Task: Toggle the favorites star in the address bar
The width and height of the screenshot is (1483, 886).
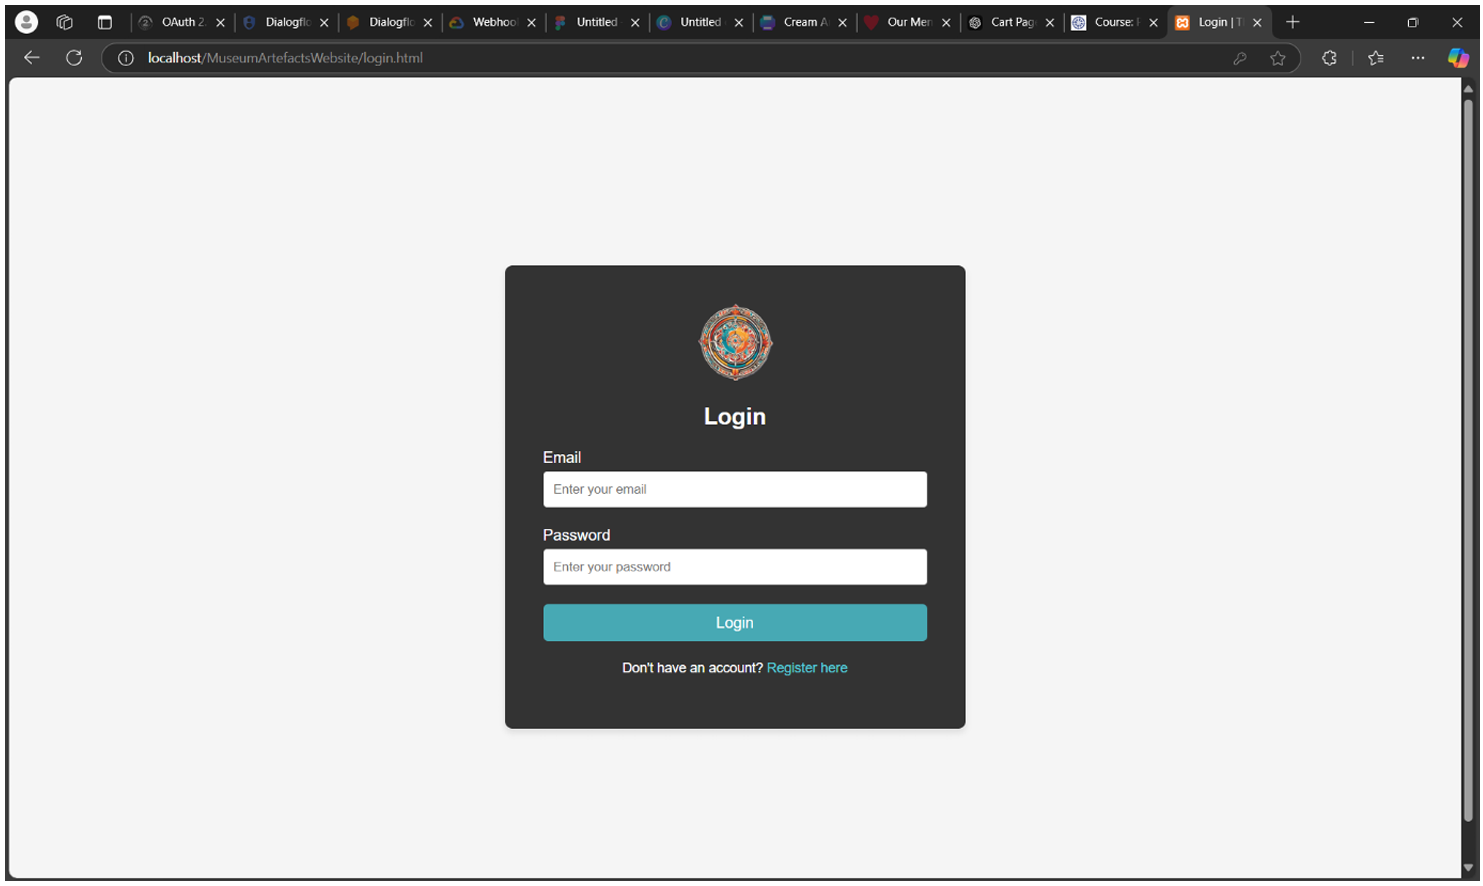Action: coord(1278,57)
